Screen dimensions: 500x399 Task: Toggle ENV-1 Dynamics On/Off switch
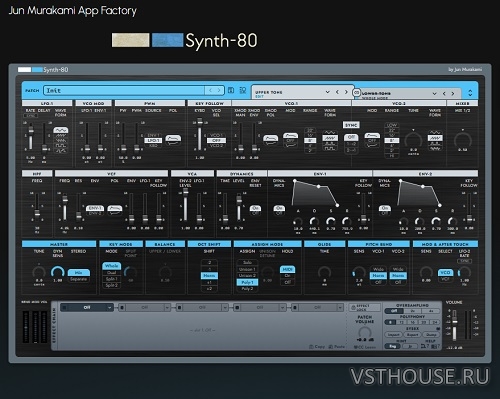tap(279, 210)
